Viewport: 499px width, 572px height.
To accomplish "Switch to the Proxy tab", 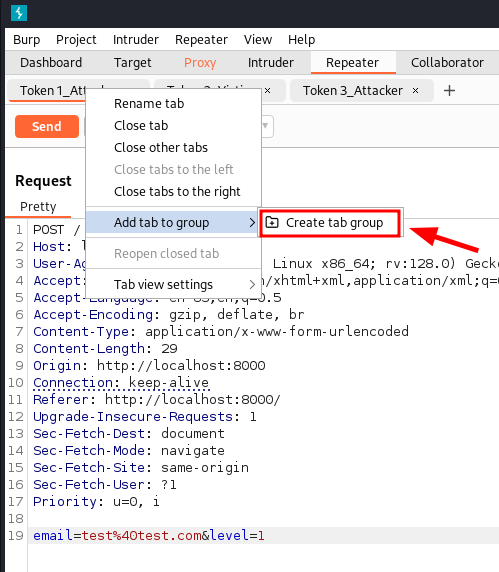I will [x=200, y=63].
